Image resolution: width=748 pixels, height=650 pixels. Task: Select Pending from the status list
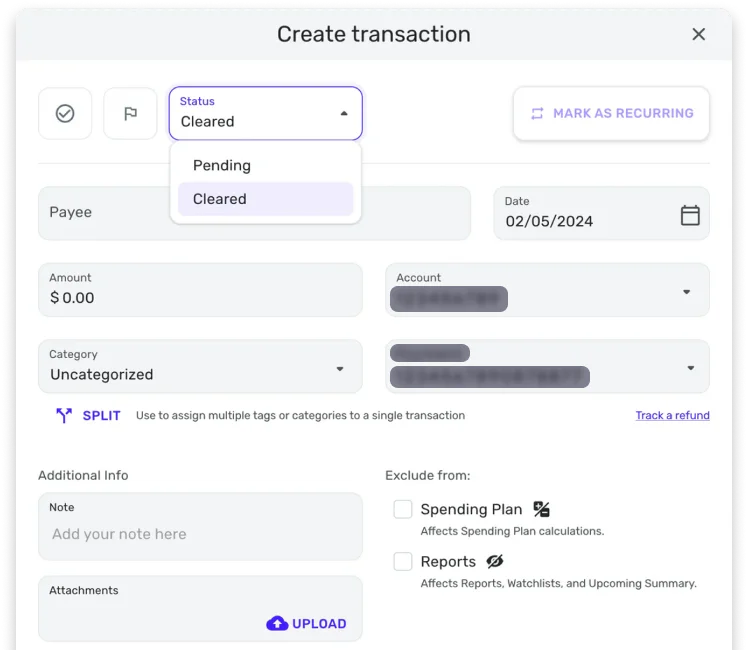[x=222, y=166]
